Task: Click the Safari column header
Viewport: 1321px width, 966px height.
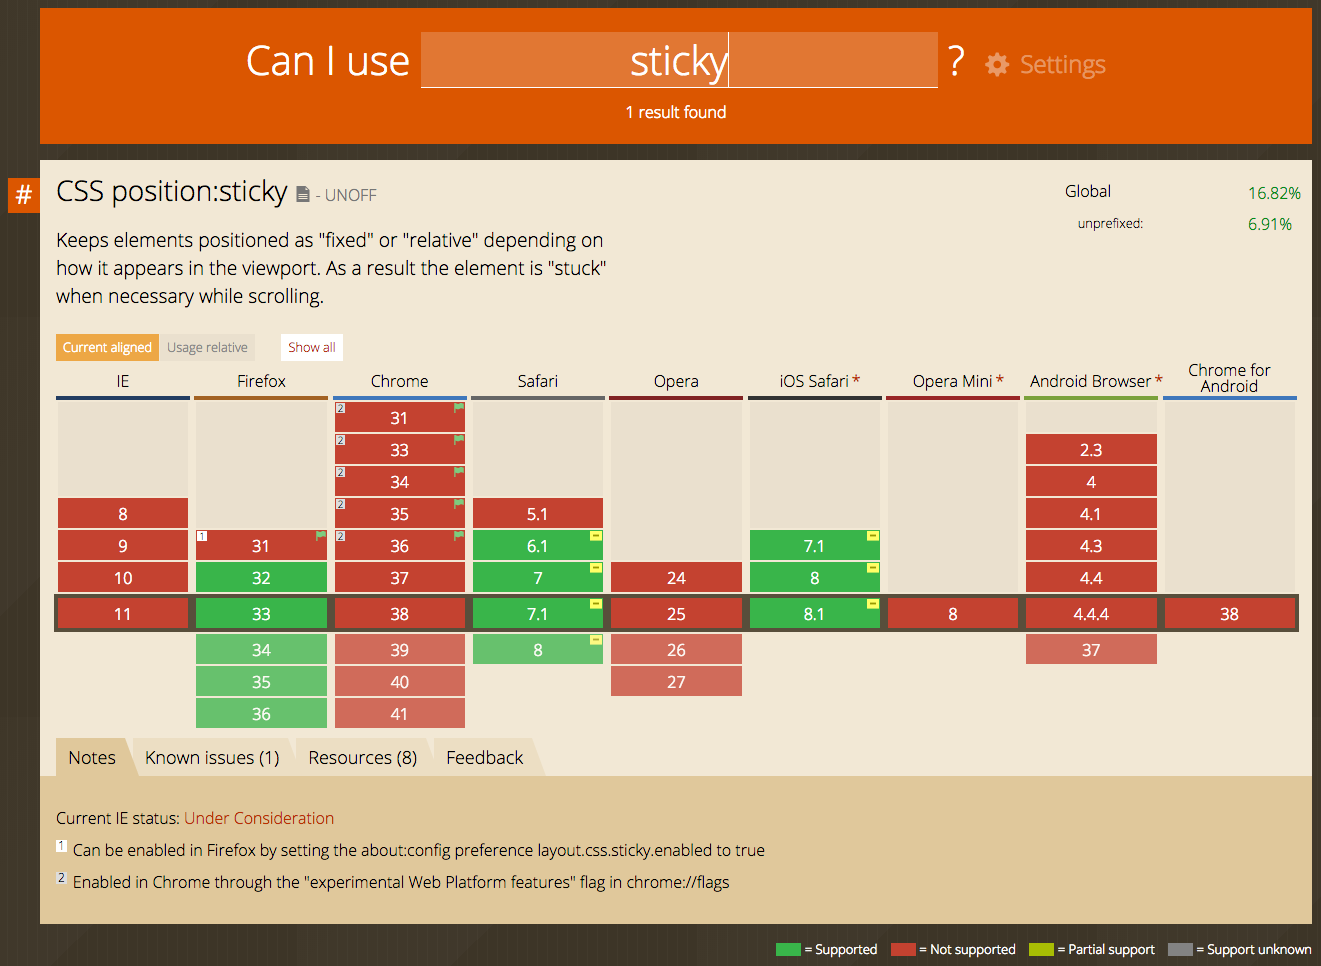Action: tap(538, 381)
